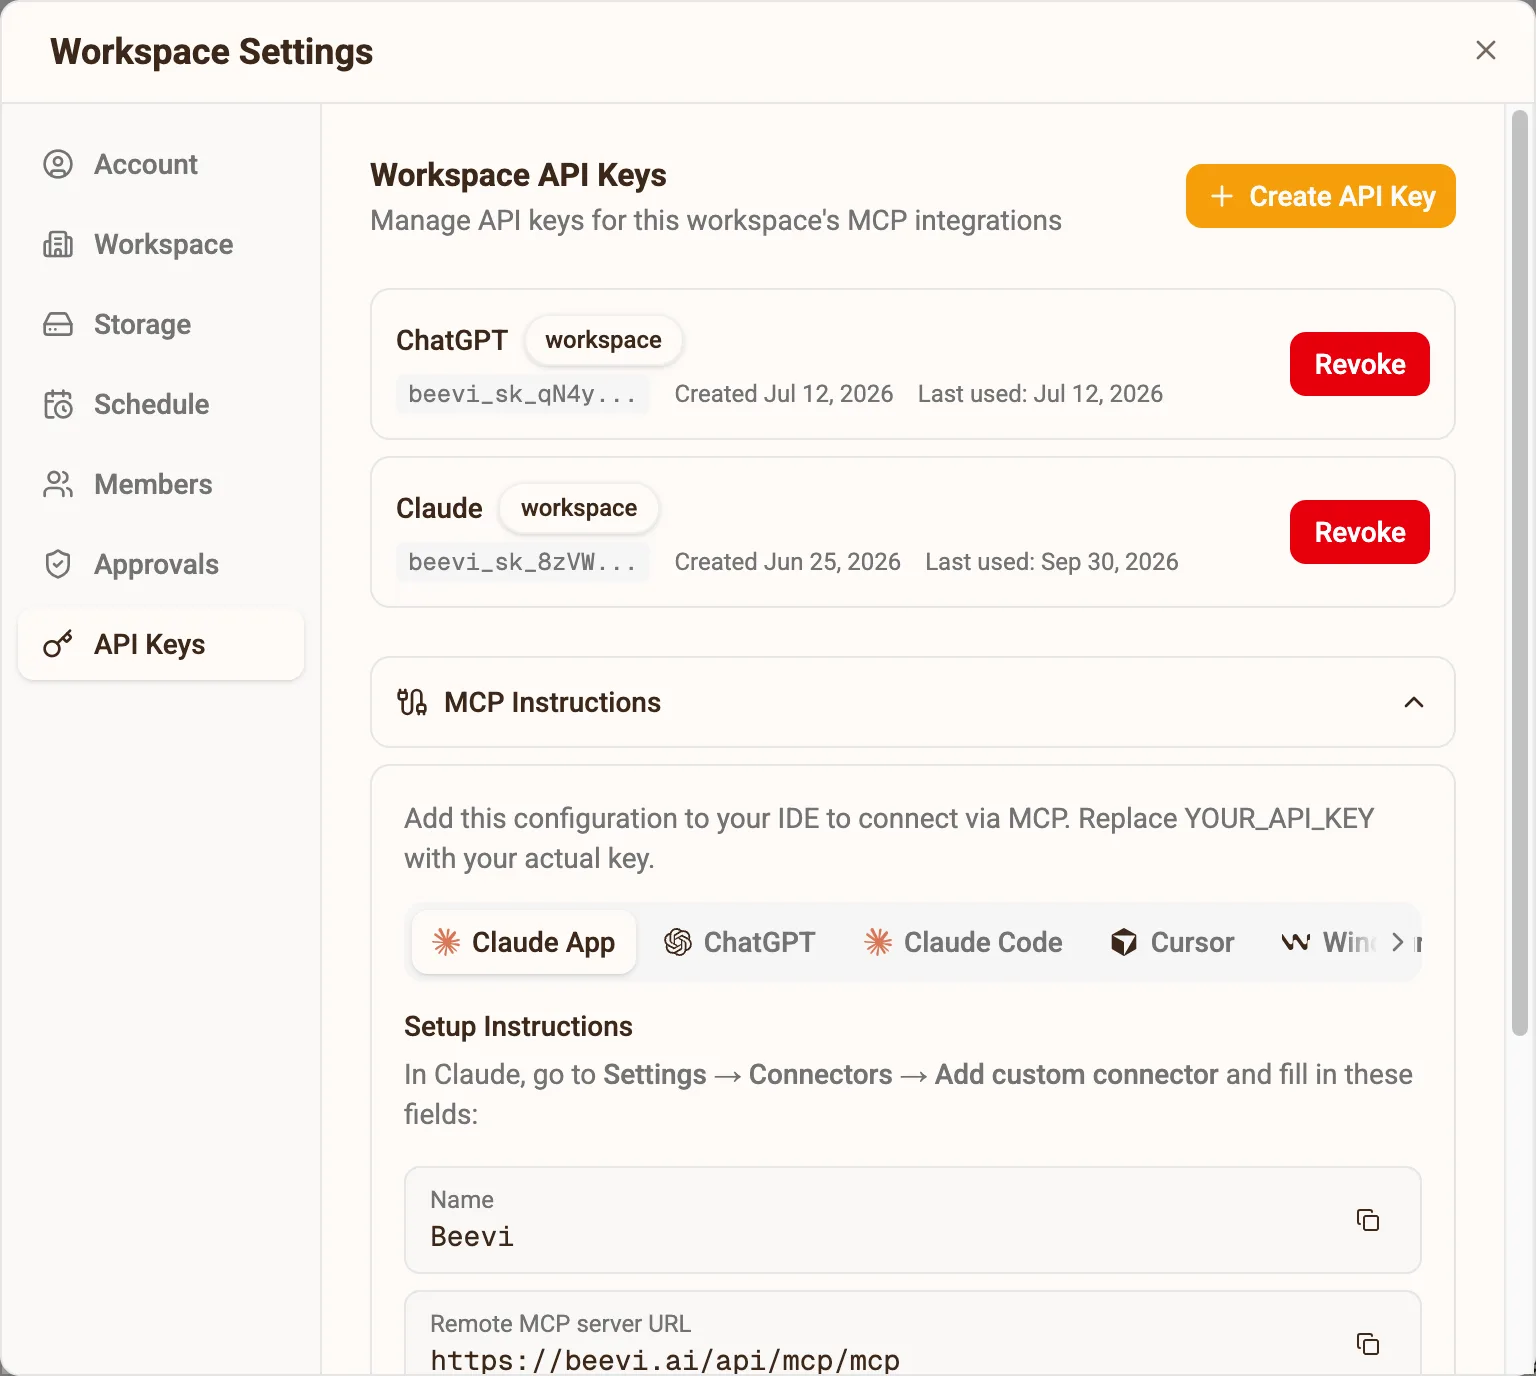The height and width of the screenshot is (1376, 1536).
Task: Switch to the Claude App tab
Action: click(524, 942)
